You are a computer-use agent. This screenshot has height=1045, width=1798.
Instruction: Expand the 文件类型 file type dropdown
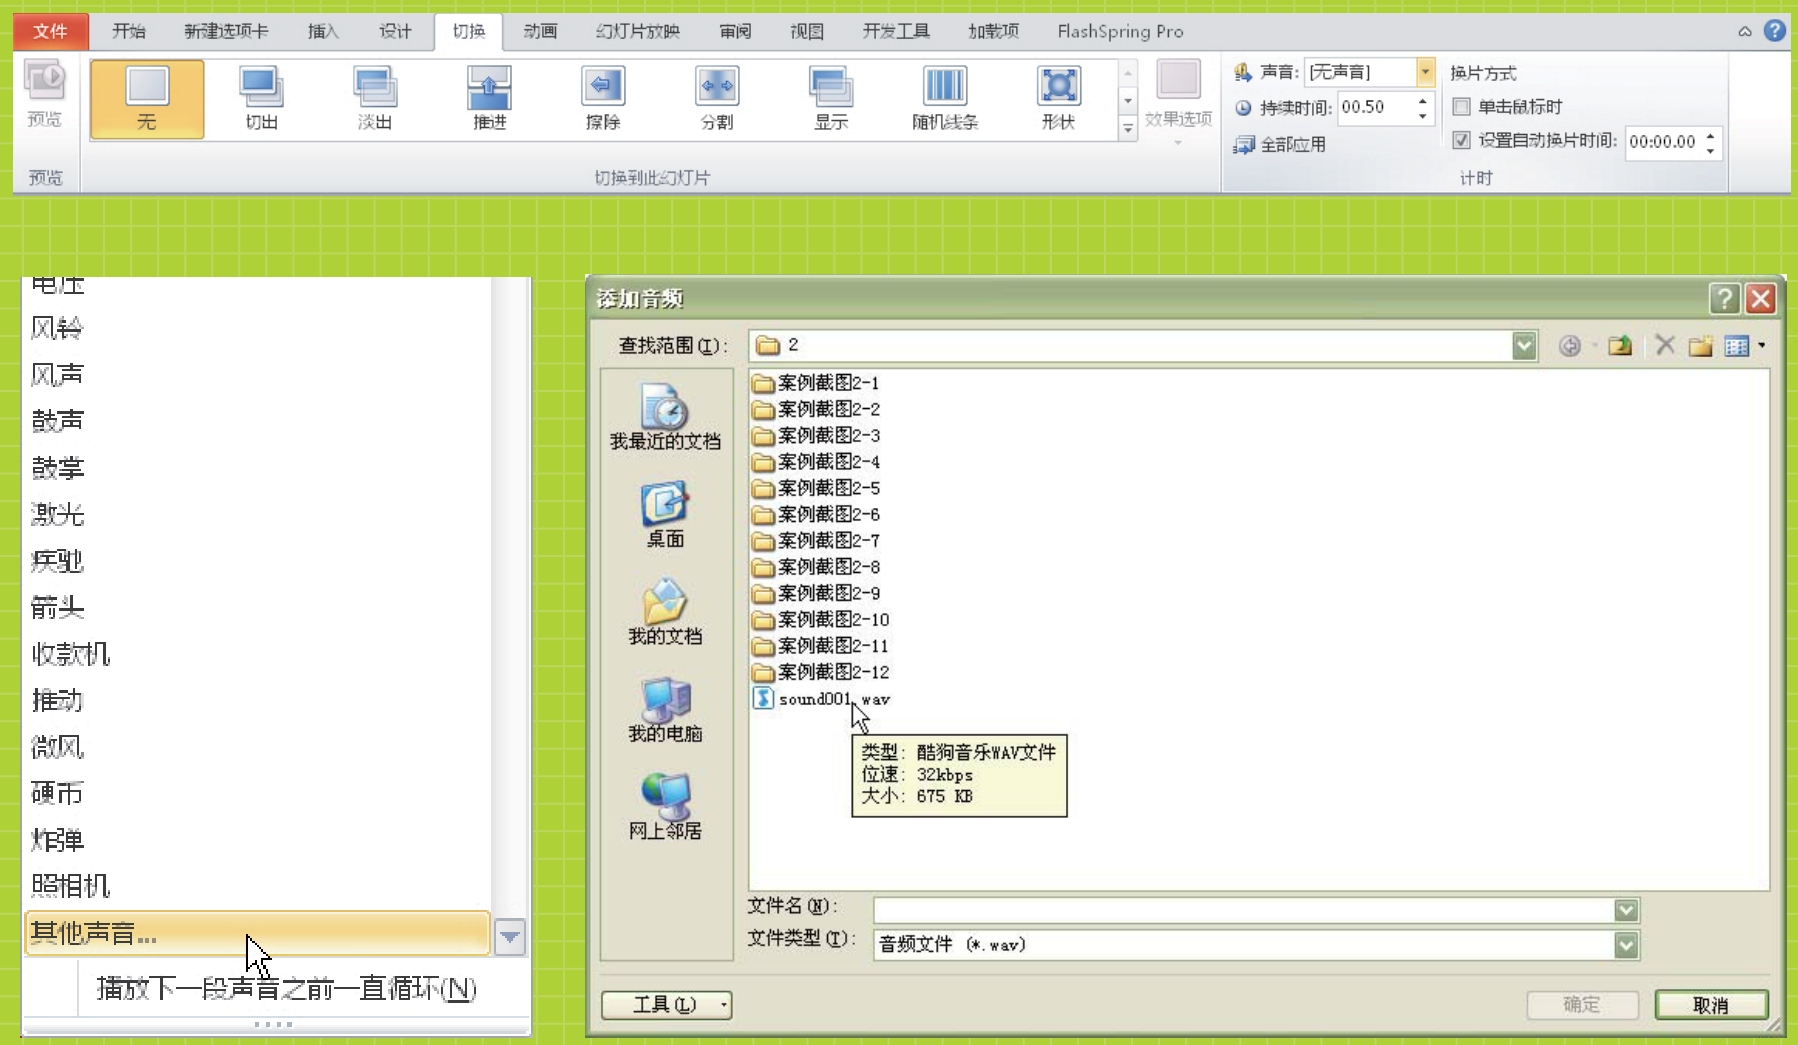point(1626,945)
